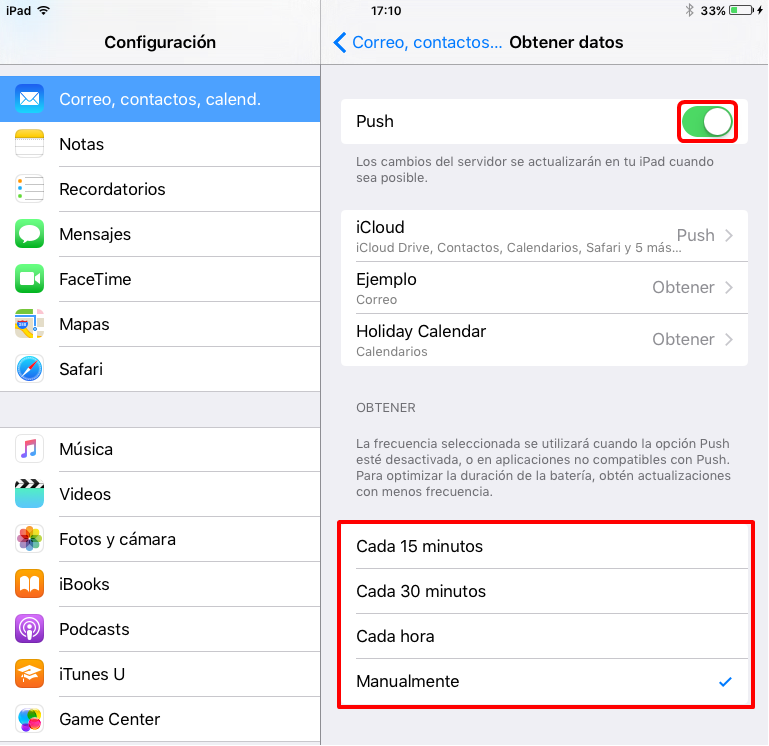Viewport: 769px width, 746px height.
Task: Open Fotos y cámara settings
Action: (160, 539)
